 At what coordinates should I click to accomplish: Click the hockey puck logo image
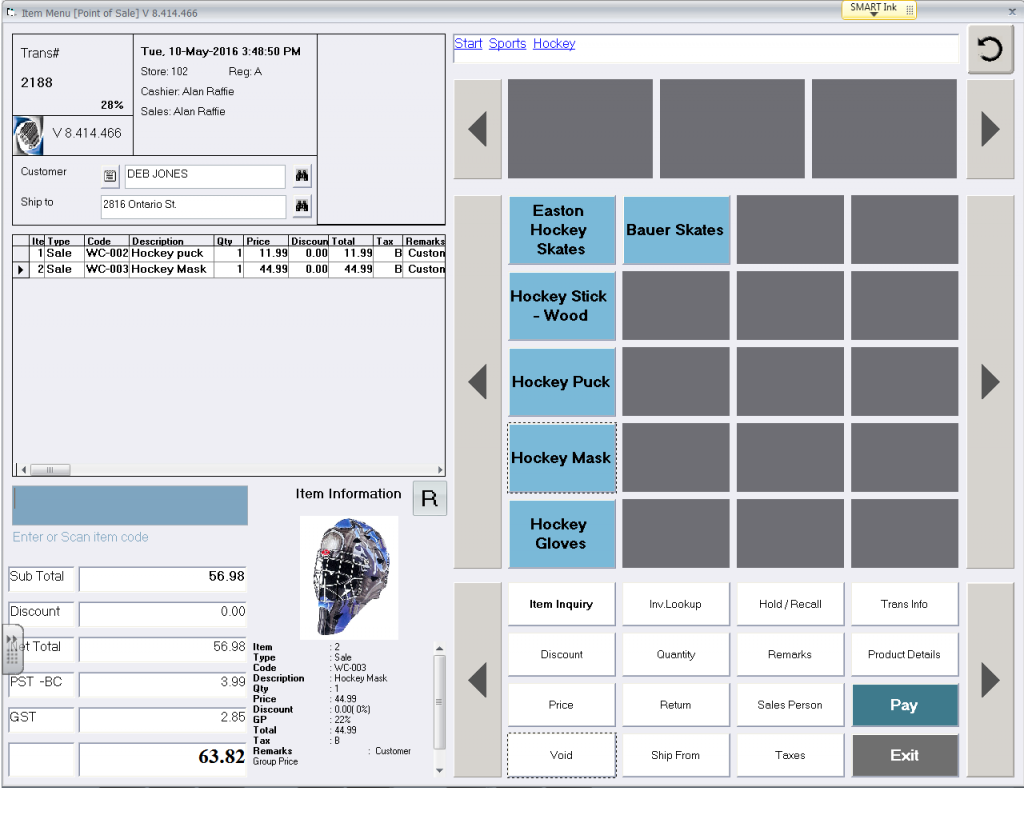(28, 135)
